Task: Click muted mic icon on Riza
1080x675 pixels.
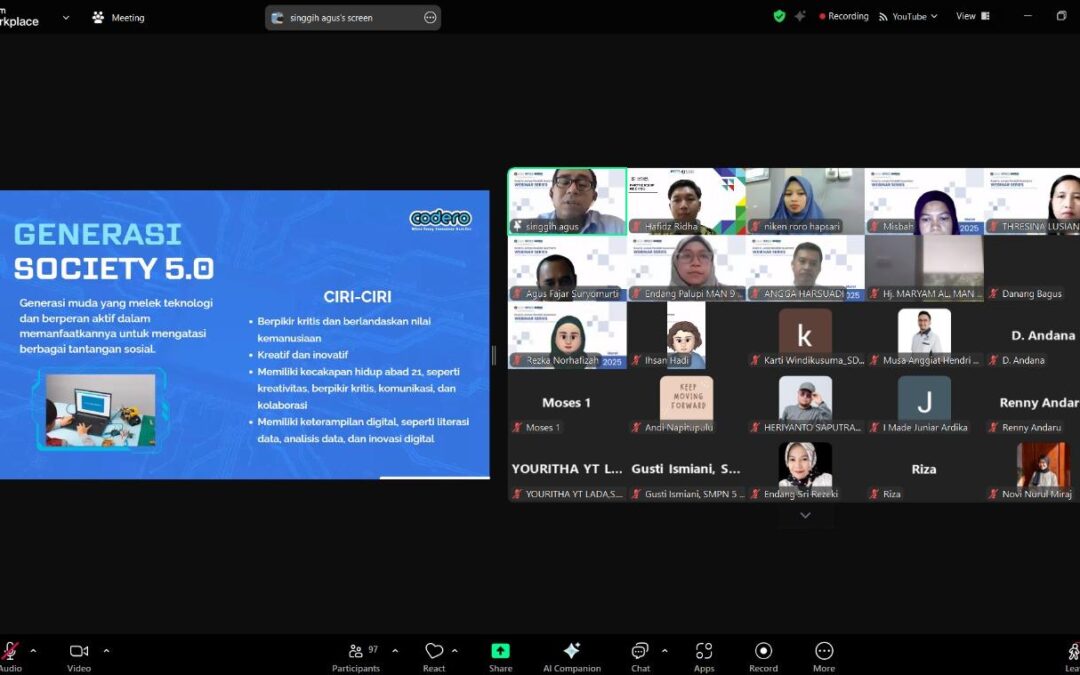Action: pos(874,494)
